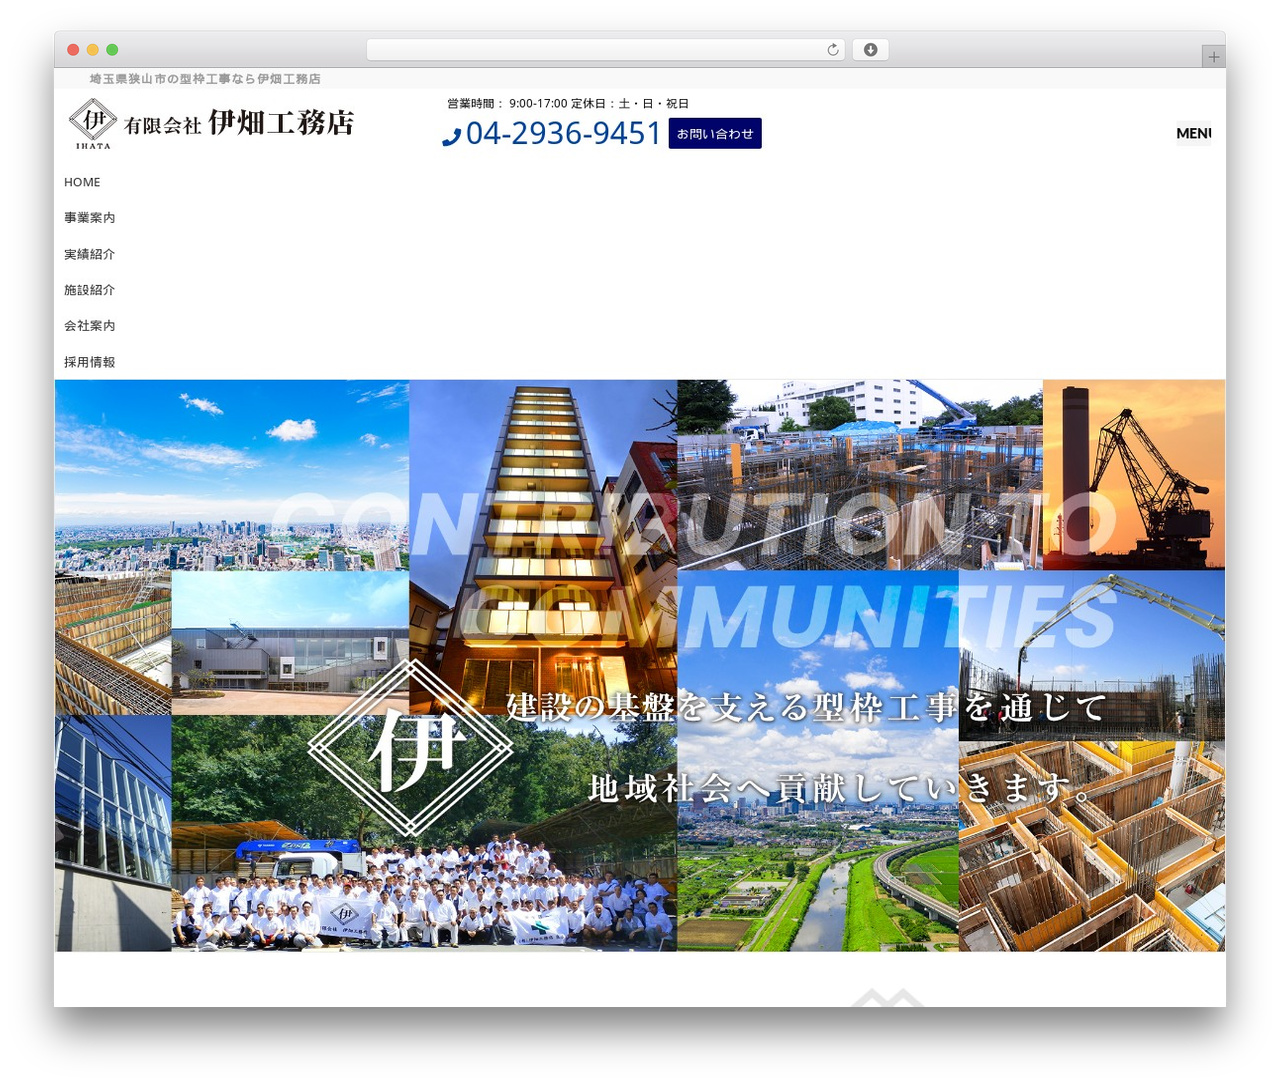Screen dimensions: 1280x1084
Task: Click the 埼玉県狭山市の型枠工事なら伊畑工務店 tagline
Action: click(205, 79)
